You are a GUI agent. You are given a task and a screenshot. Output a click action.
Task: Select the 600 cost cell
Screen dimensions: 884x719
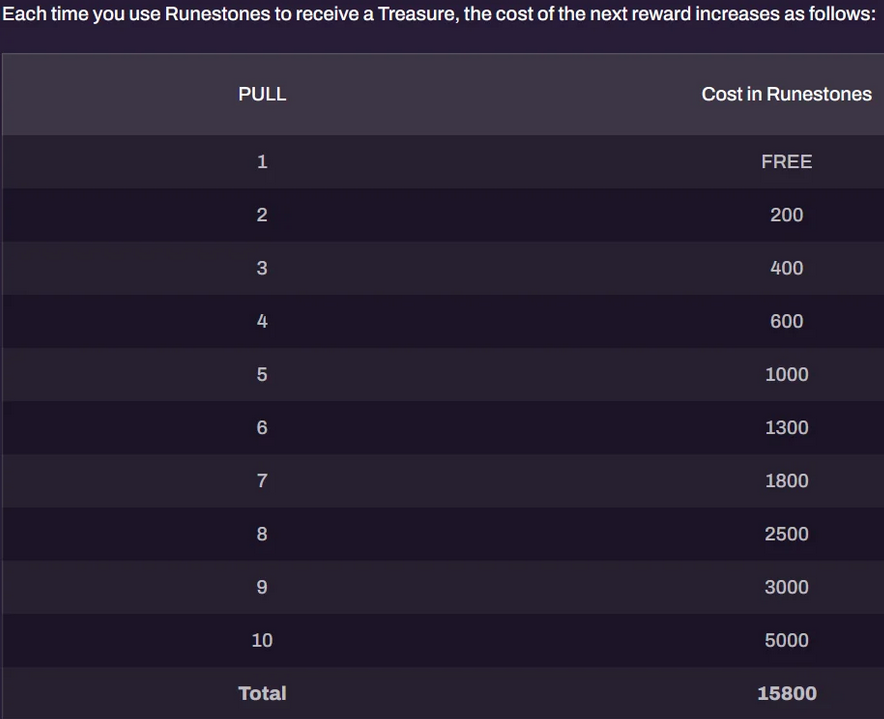click(x=786, y=321)
